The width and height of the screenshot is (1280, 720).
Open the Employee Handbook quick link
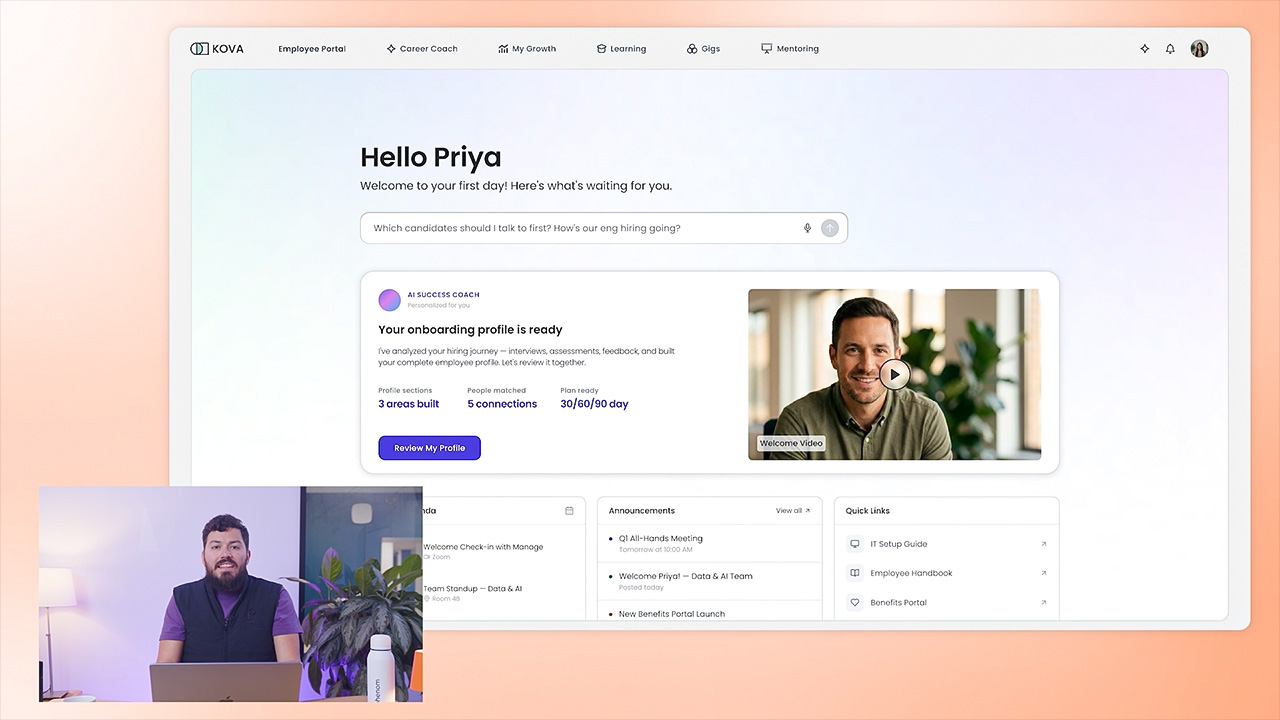coord(909,573)
